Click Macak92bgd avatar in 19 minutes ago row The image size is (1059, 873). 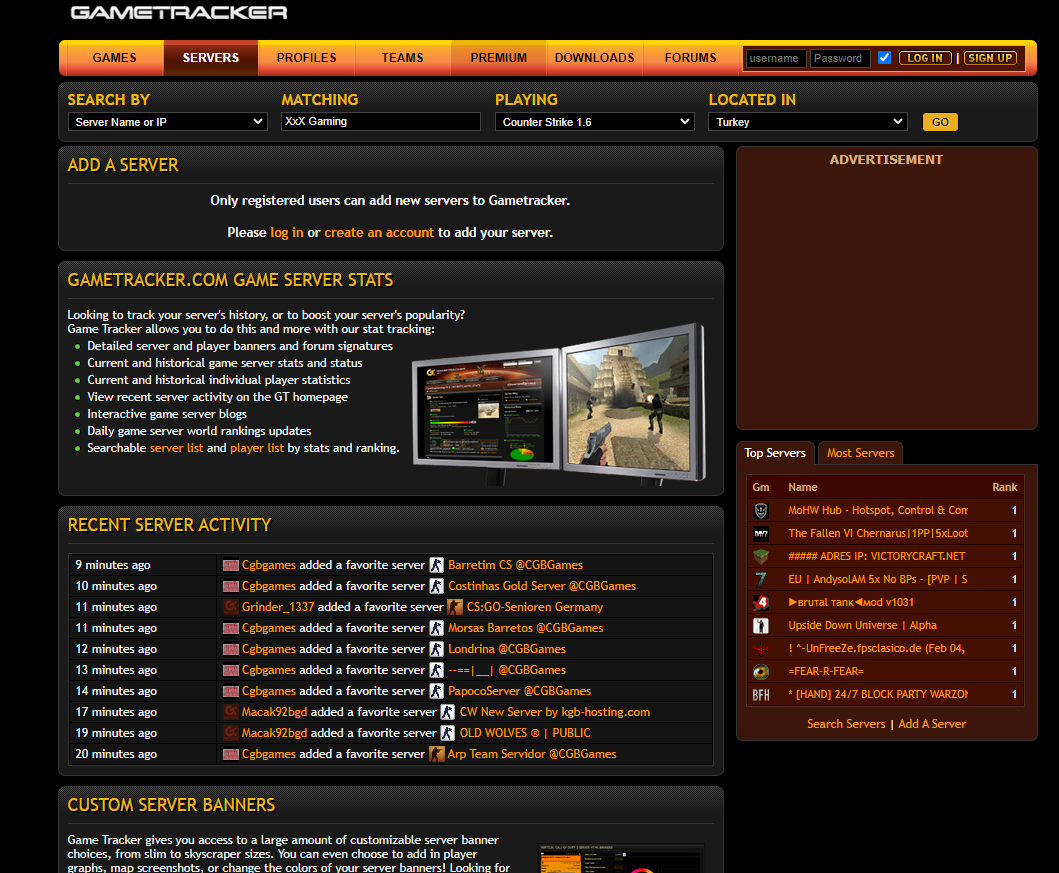tap(231, 733)
